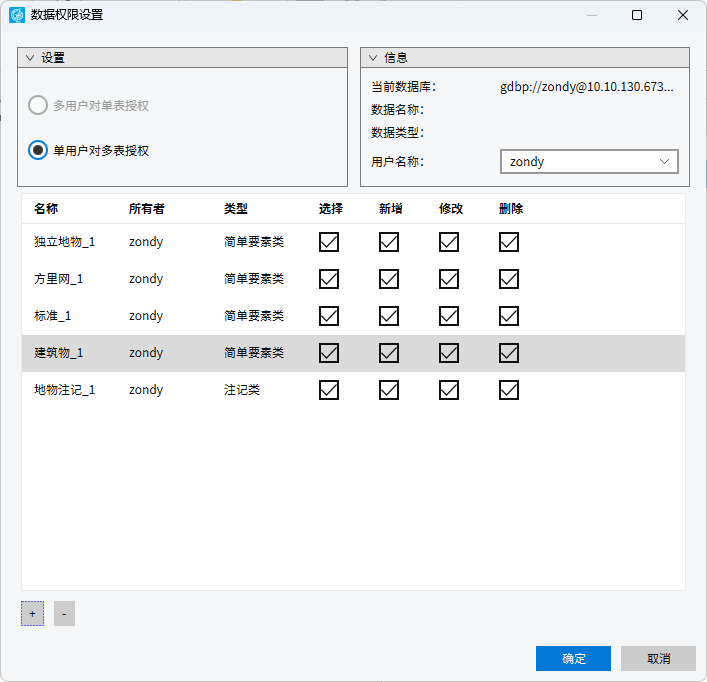Toggle 修改 checkbox for 标准_1

(x=449, y=316)
